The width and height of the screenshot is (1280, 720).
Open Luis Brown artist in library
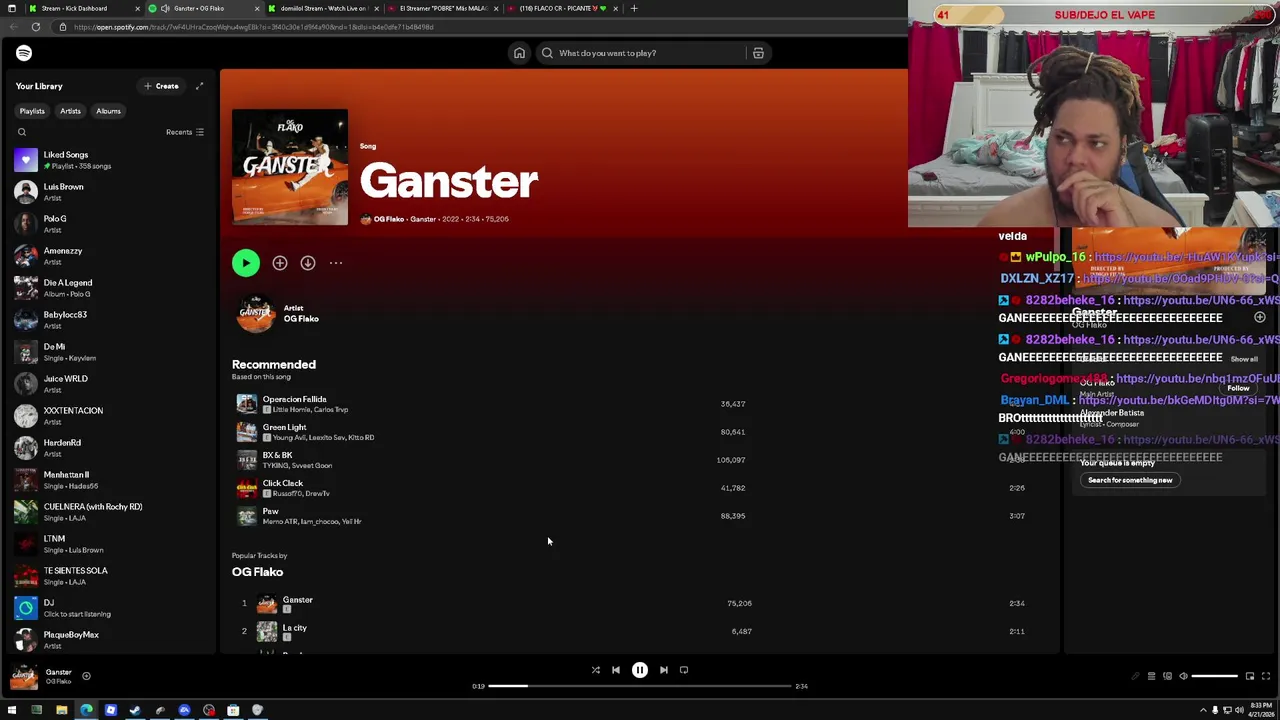110,192
